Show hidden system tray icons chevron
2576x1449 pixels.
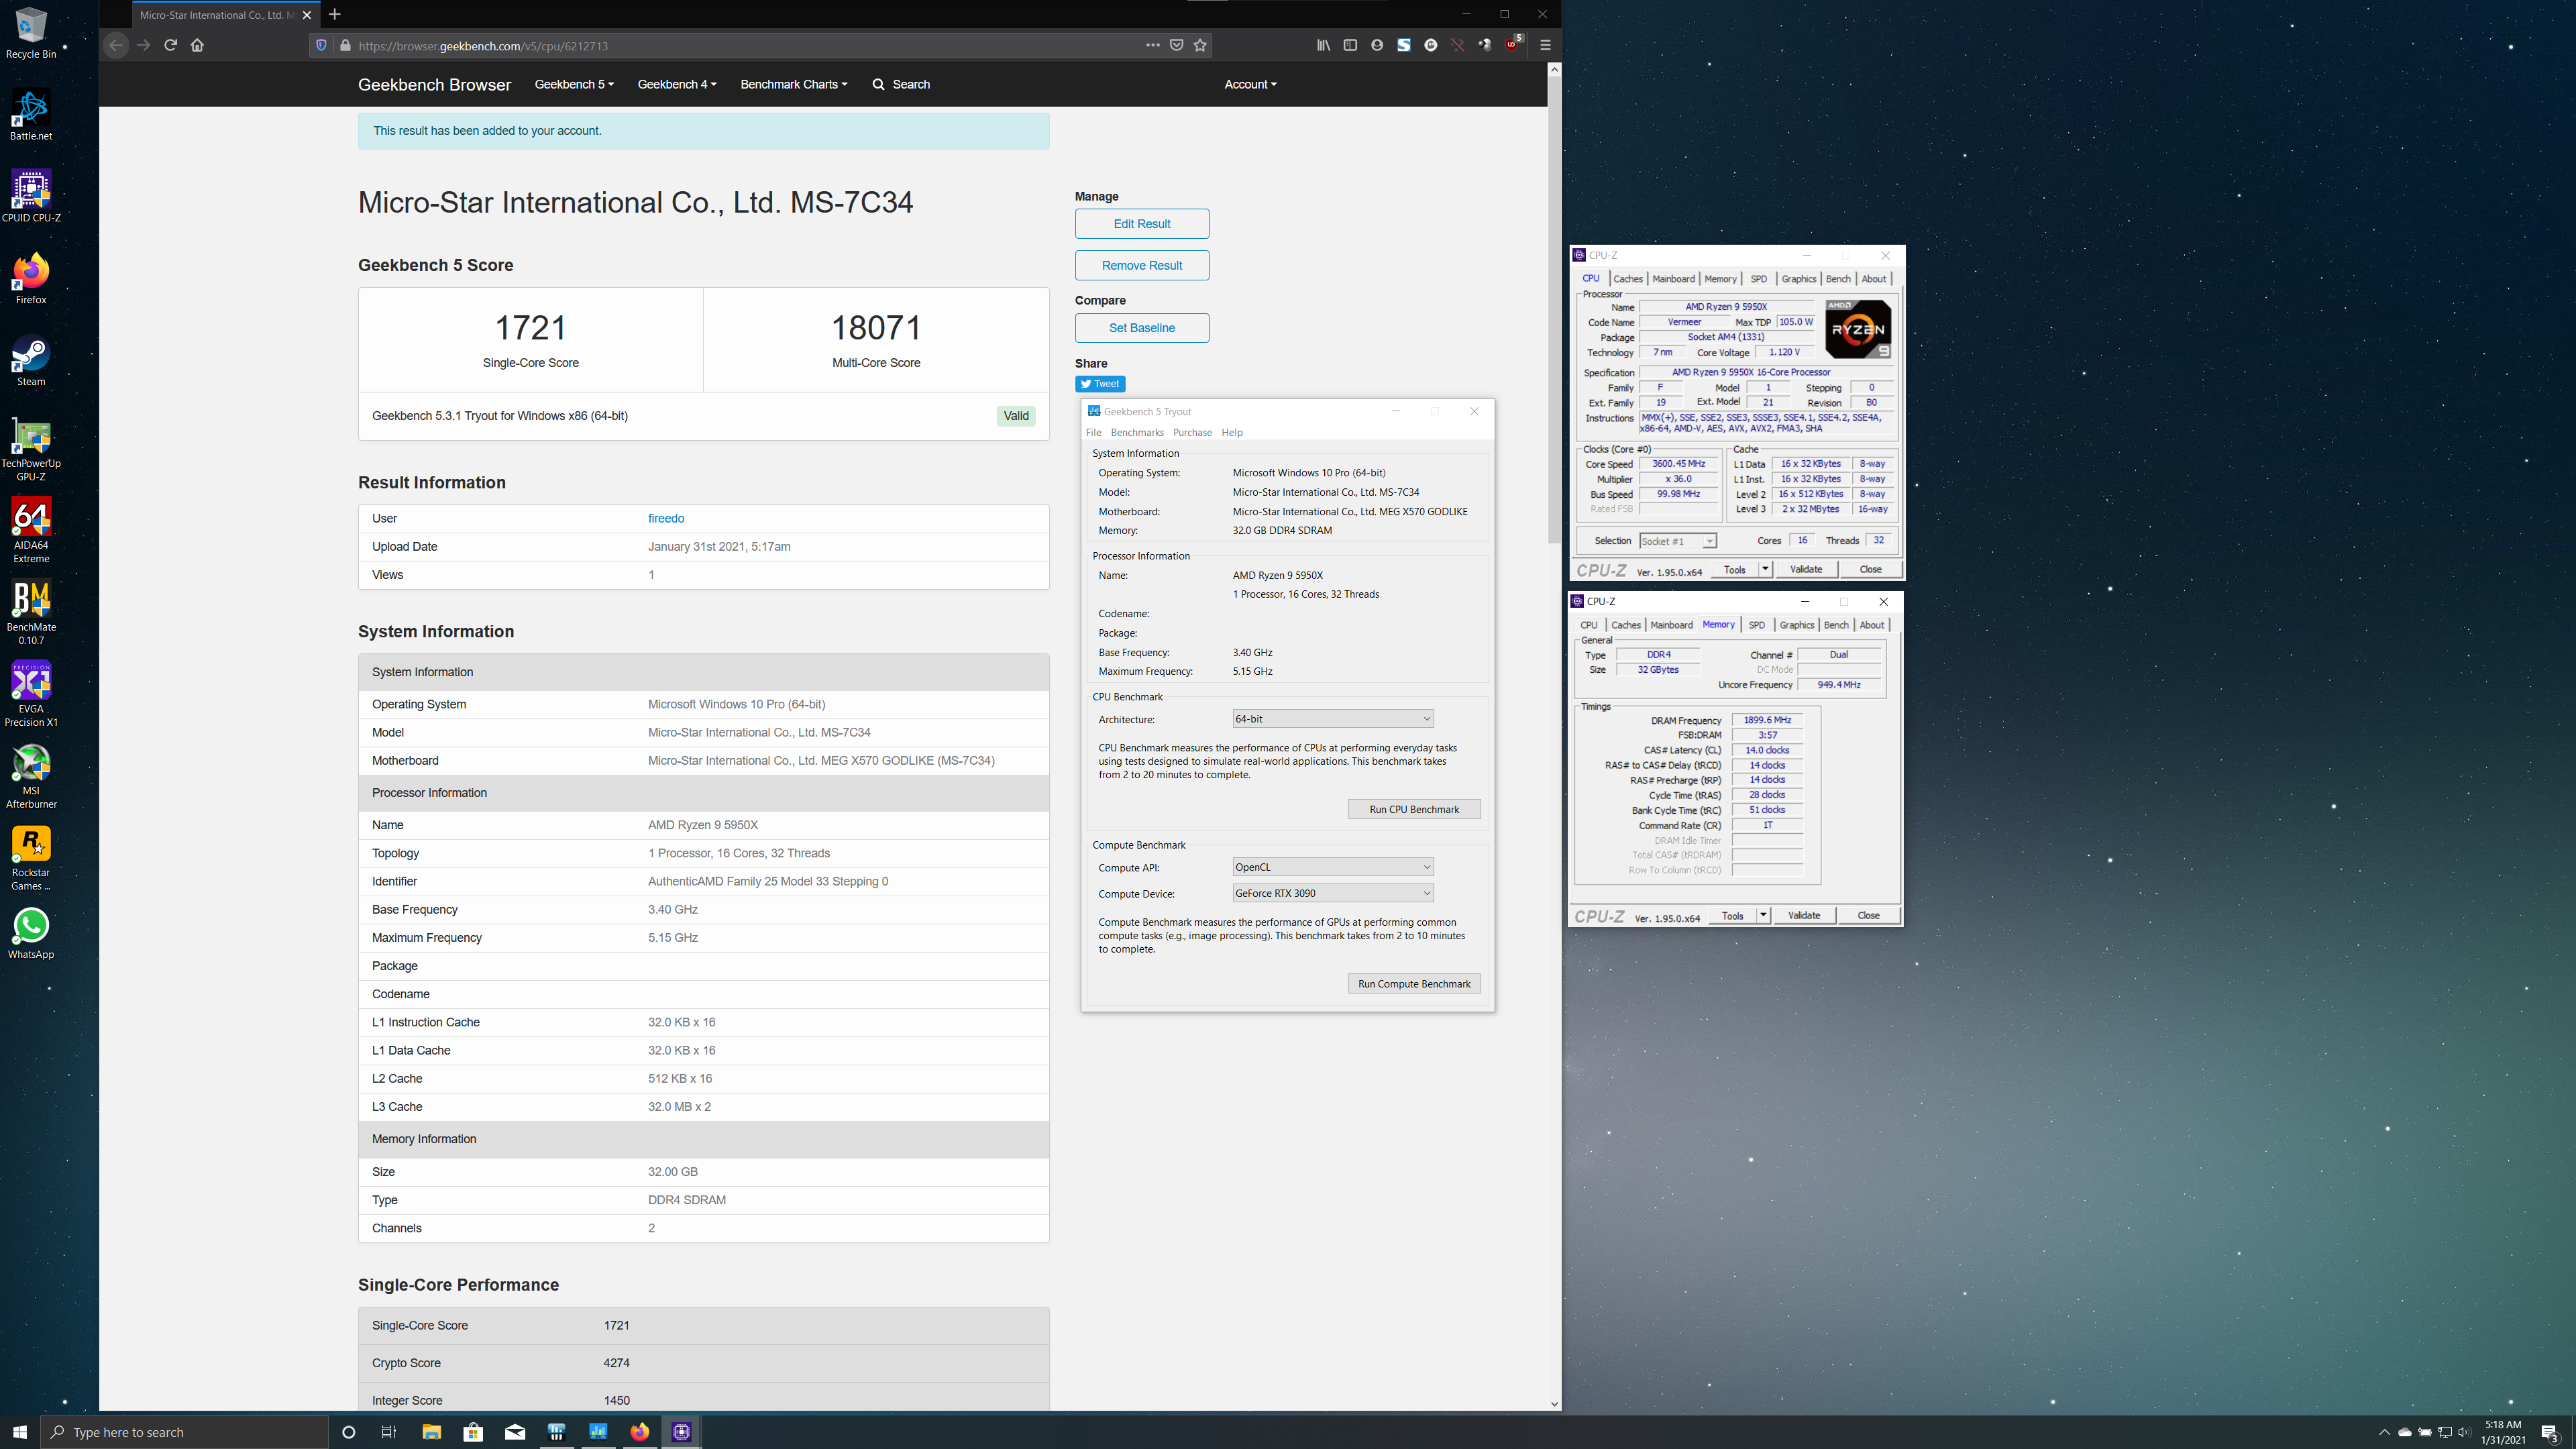2384,1432
